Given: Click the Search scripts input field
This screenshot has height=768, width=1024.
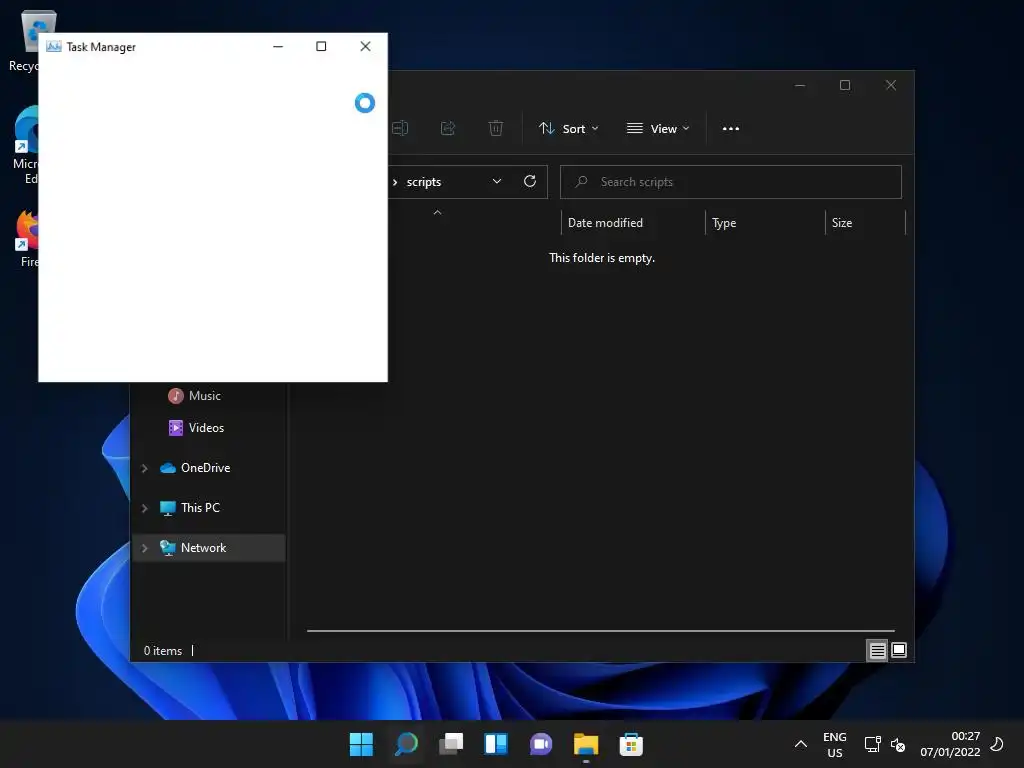Looking at the screenshot, I should [731, 182].
